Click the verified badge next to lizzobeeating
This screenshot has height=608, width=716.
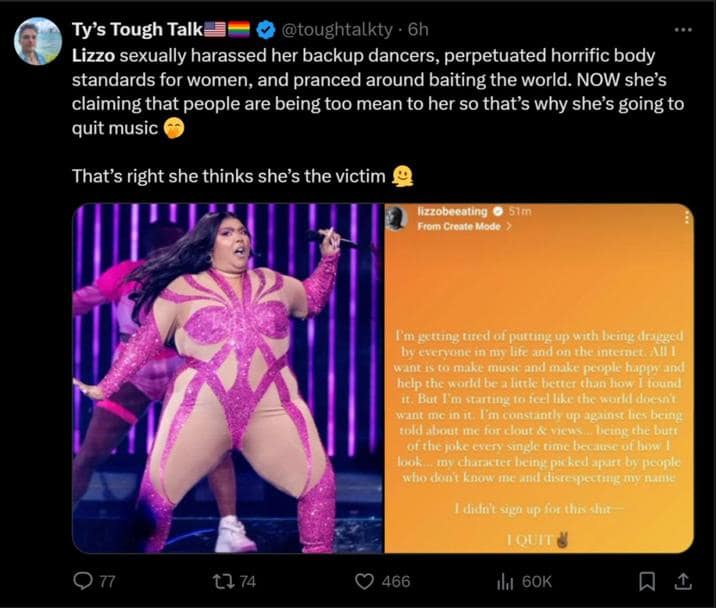(494, 212)
